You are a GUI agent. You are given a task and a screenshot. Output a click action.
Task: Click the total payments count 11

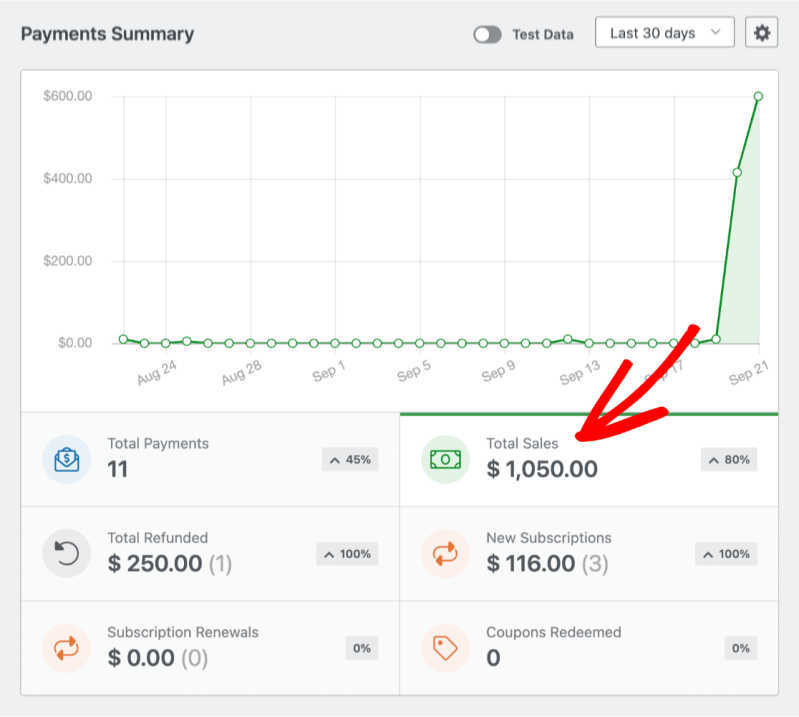[118, 469]
